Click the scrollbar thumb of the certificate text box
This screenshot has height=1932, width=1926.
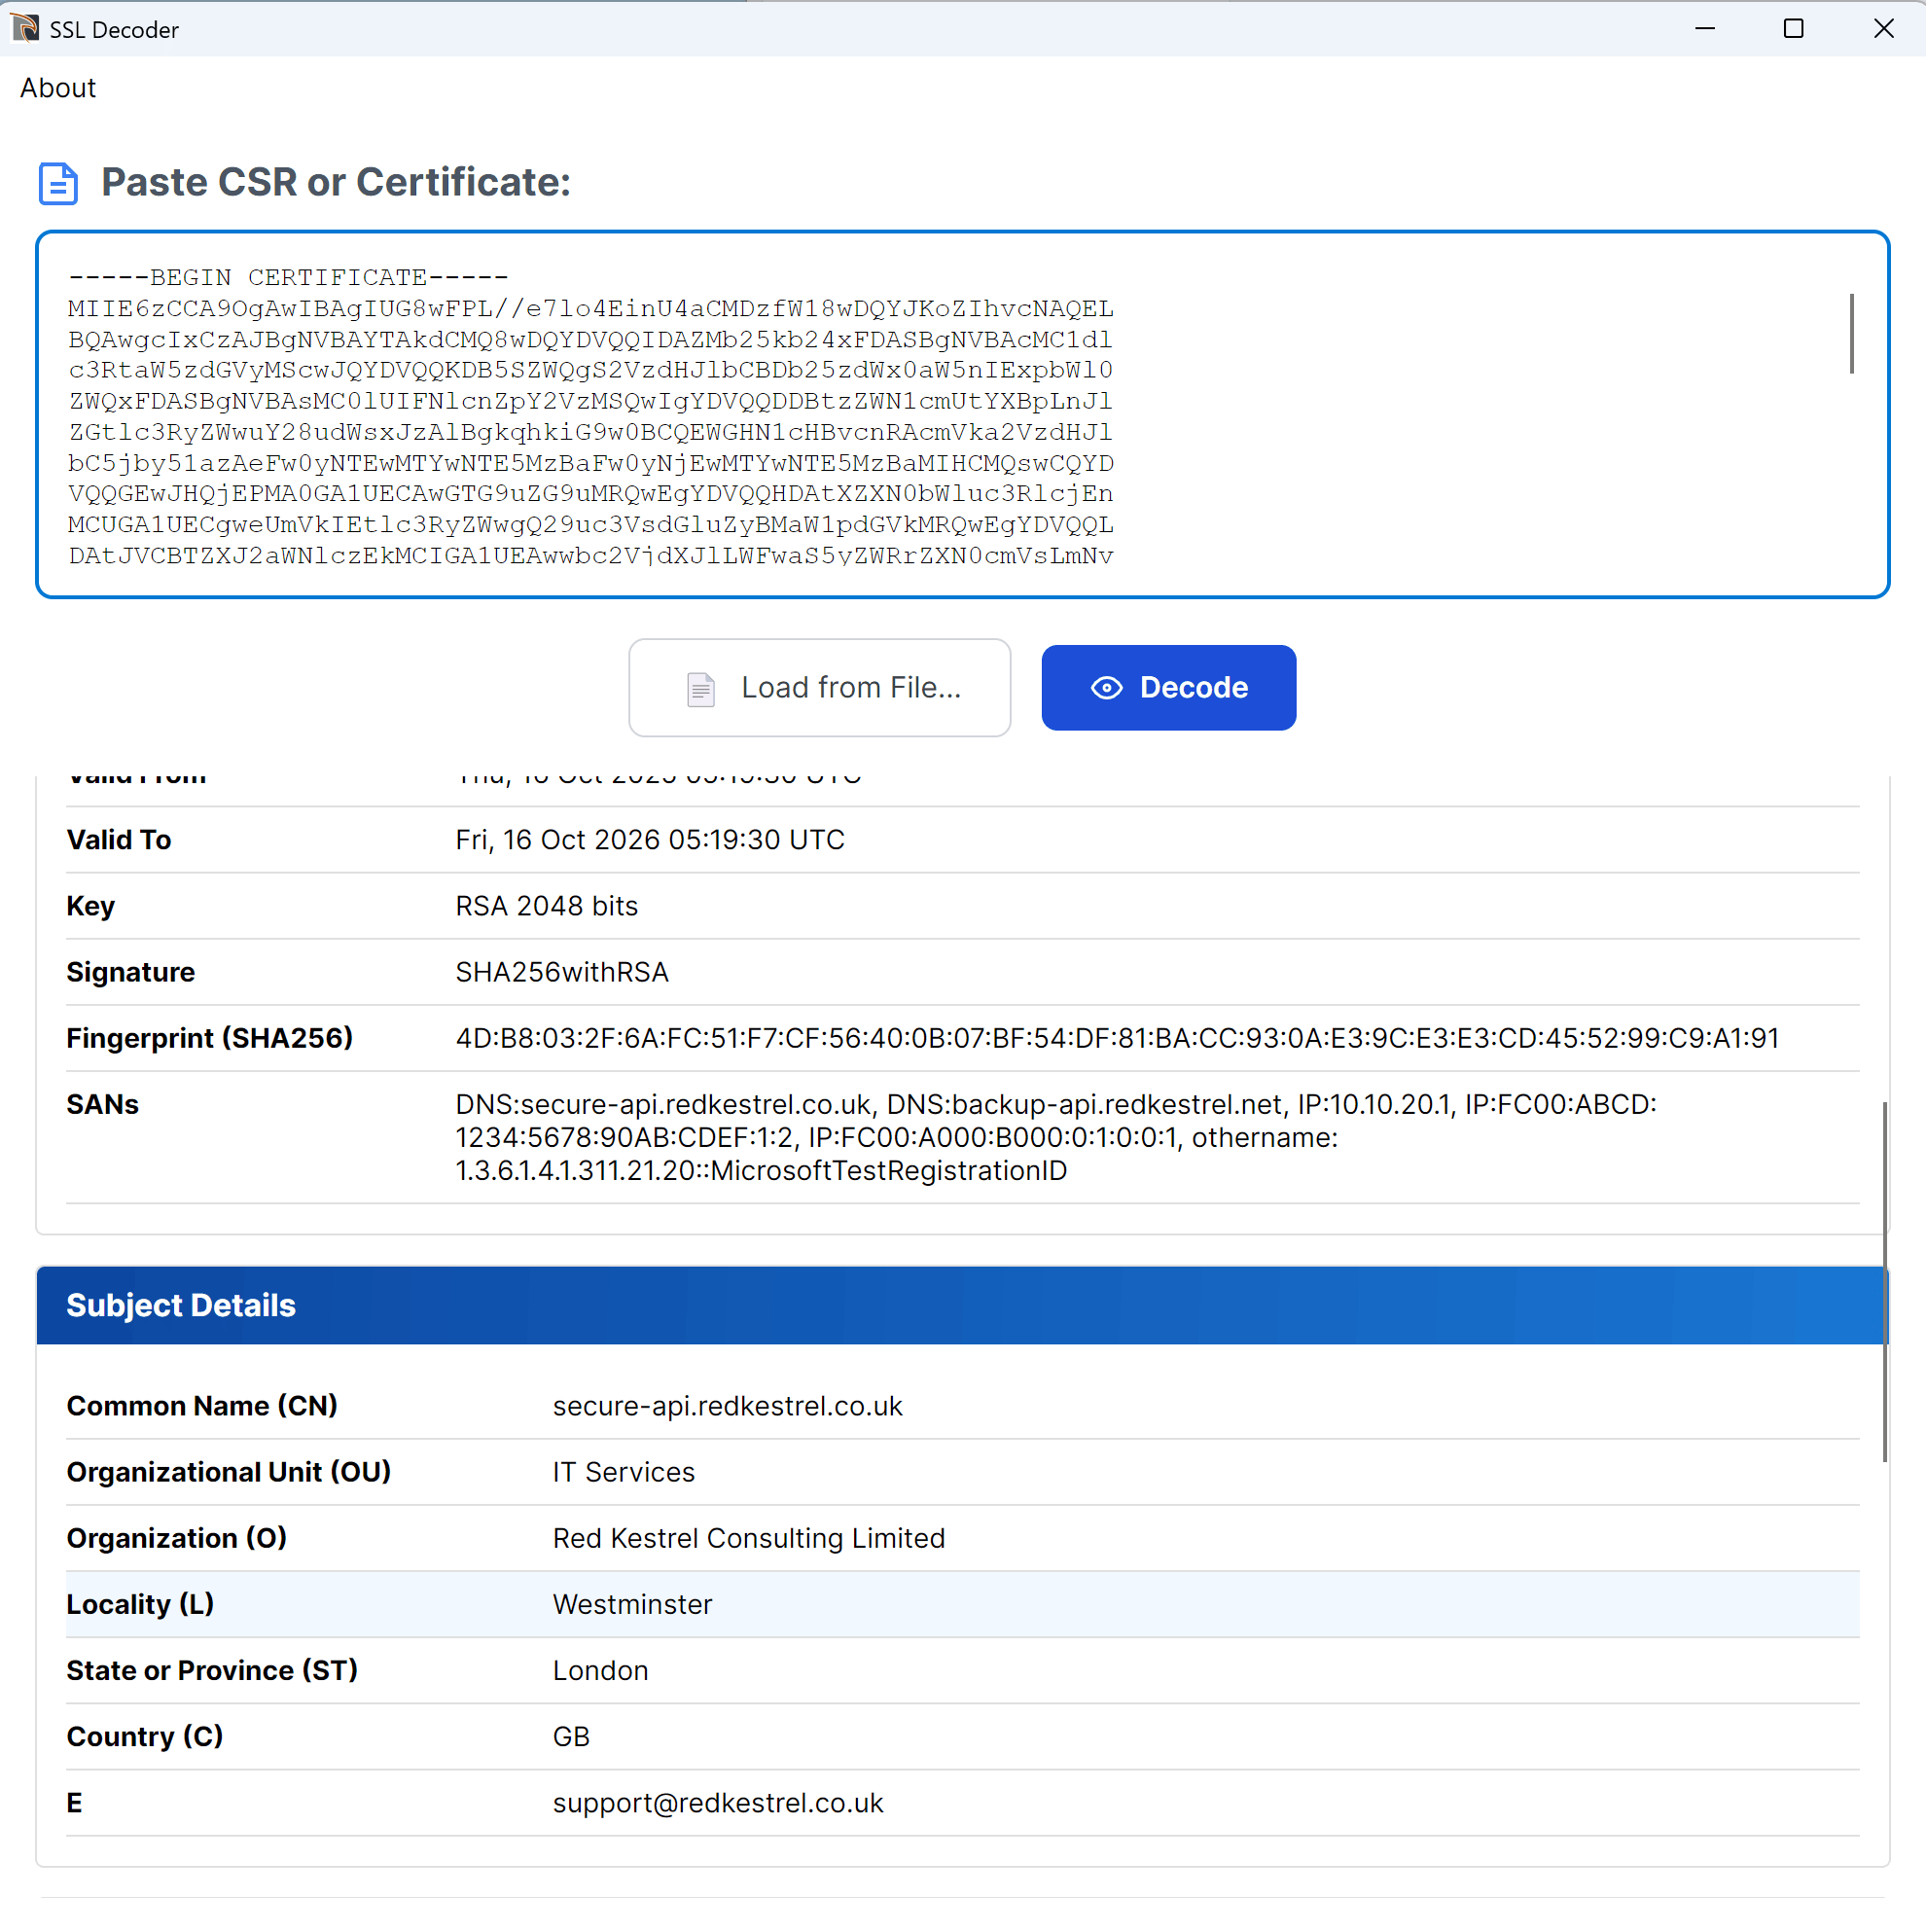coord(1852,333)
